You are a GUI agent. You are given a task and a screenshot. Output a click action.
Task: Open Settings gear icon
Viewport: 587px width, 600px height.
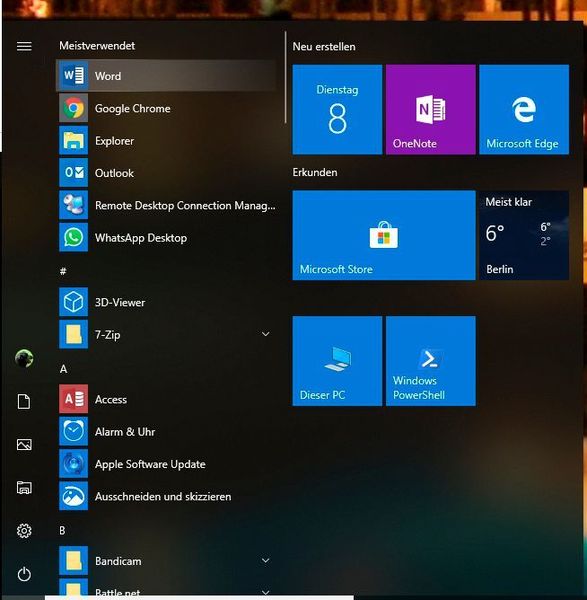24,531
